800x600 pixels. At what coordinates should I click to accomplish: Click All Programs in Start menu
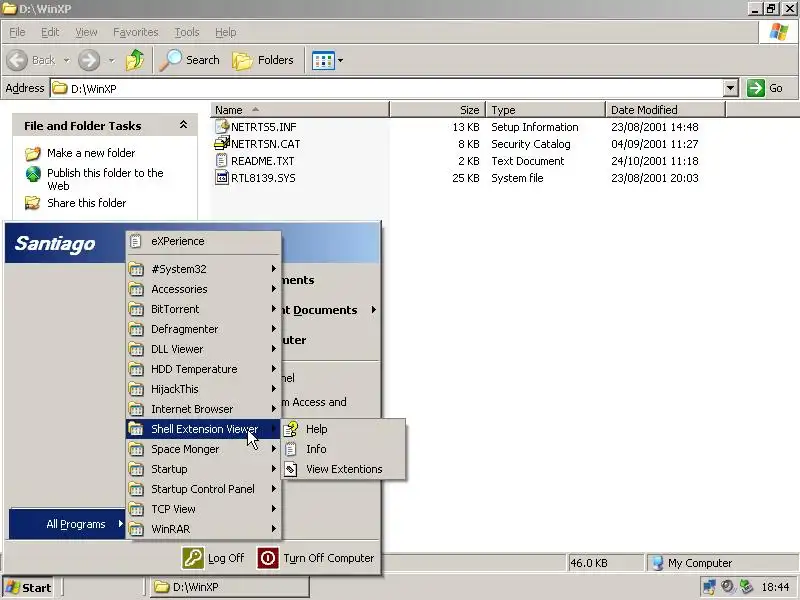67,524
